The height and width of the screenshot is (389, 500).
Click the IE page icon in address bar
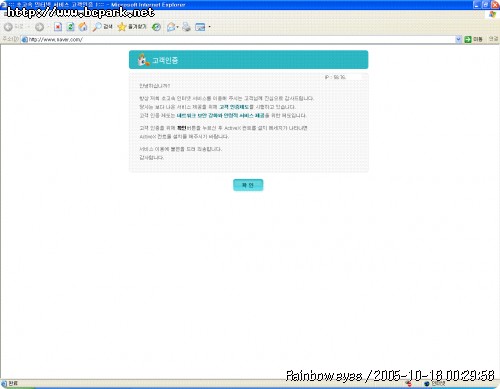click(x=24, y=40)
